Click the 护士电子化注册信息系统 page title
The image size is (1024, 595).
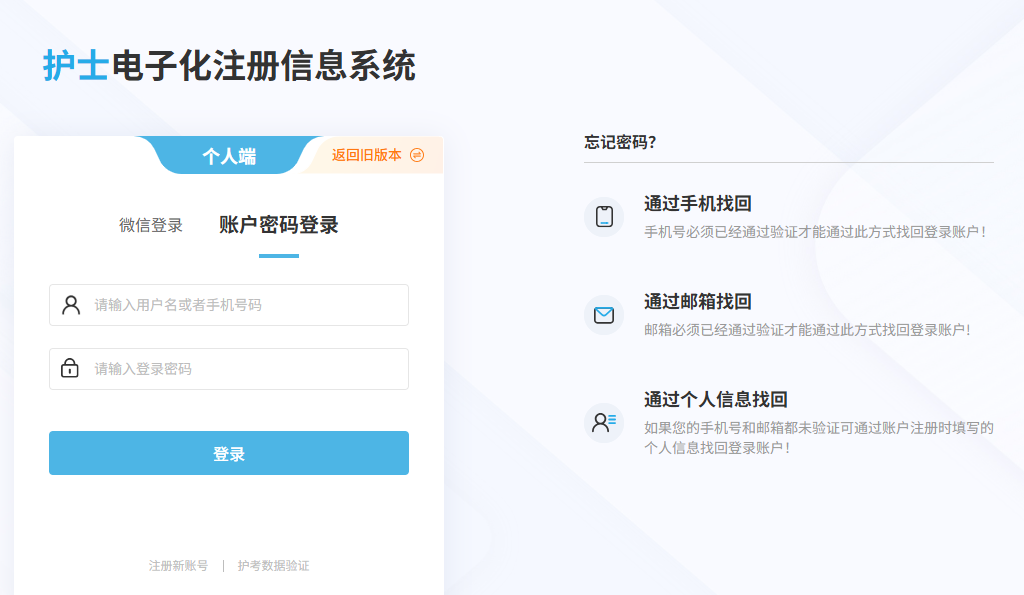(x=229, y=66)
